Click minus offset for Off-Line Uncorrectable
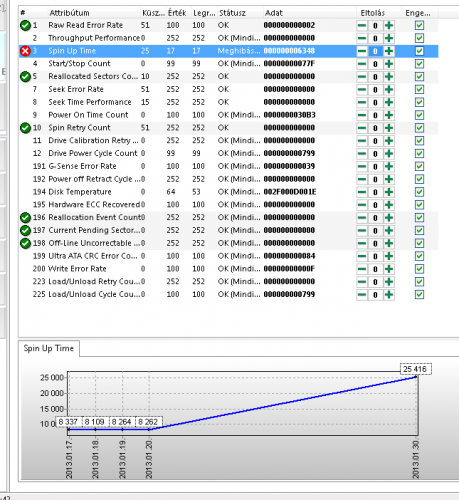 362,243
